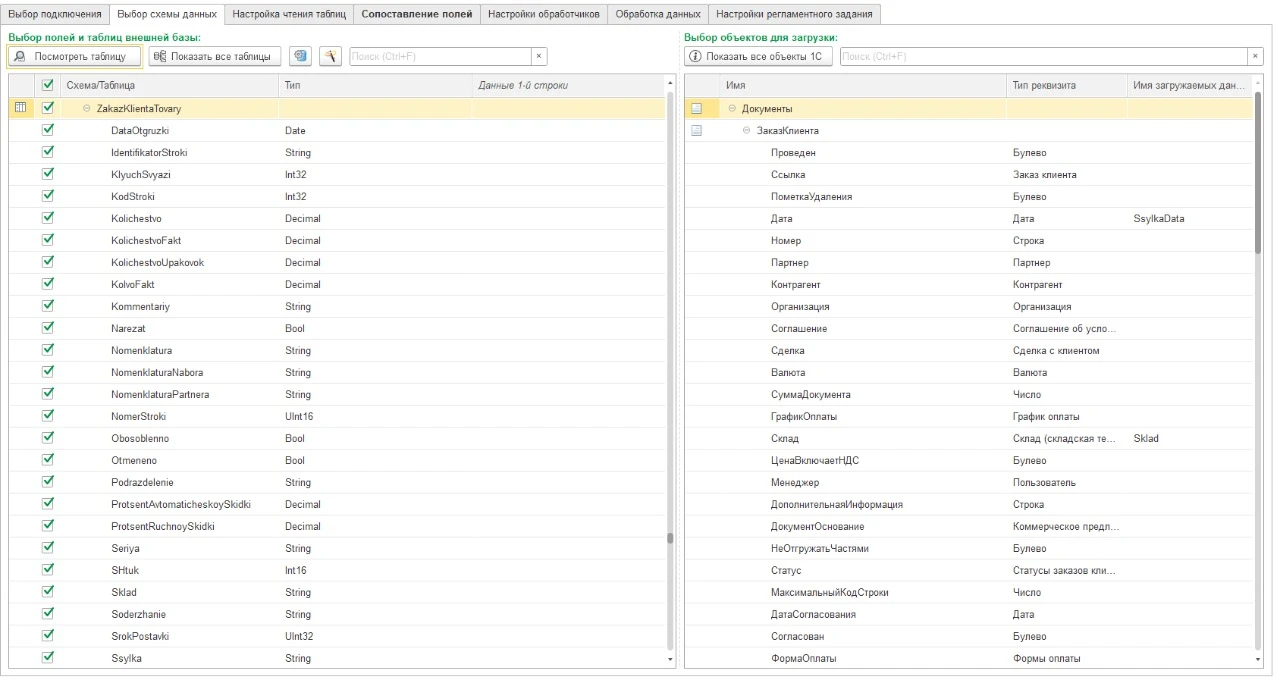Click Показать все объекты 1С button
1280x680 pixels.
point(758,56)
